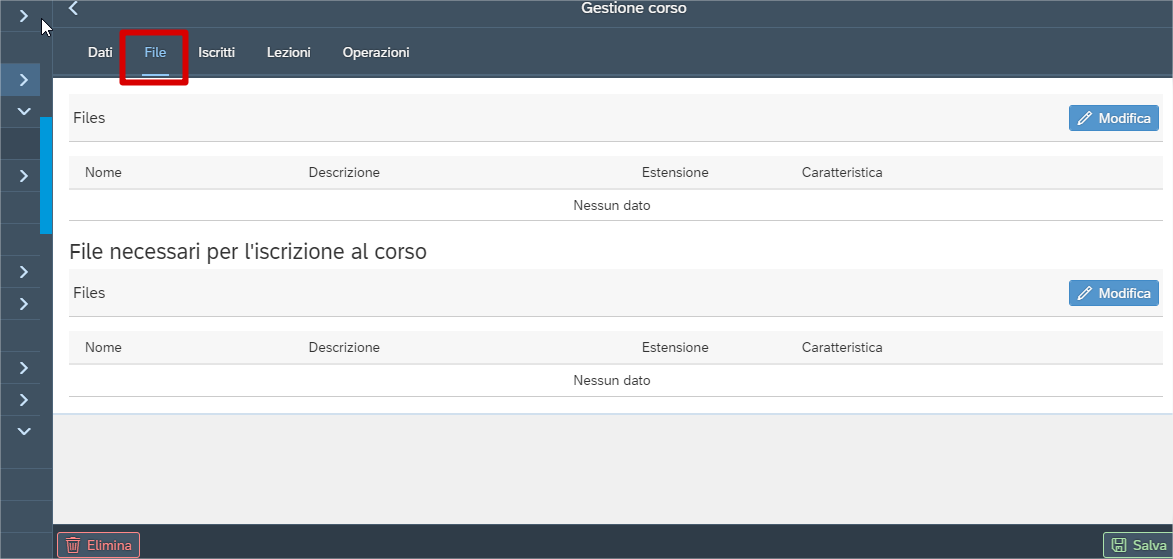Click the blue vertical bar in sidebar
The height and width of the screenshot is (559, 1173).
(x=46, y=175)
